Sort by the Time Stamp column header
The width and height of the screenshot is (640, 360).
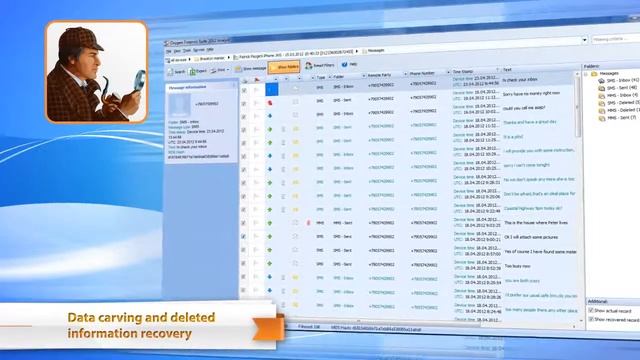[475, 71]
